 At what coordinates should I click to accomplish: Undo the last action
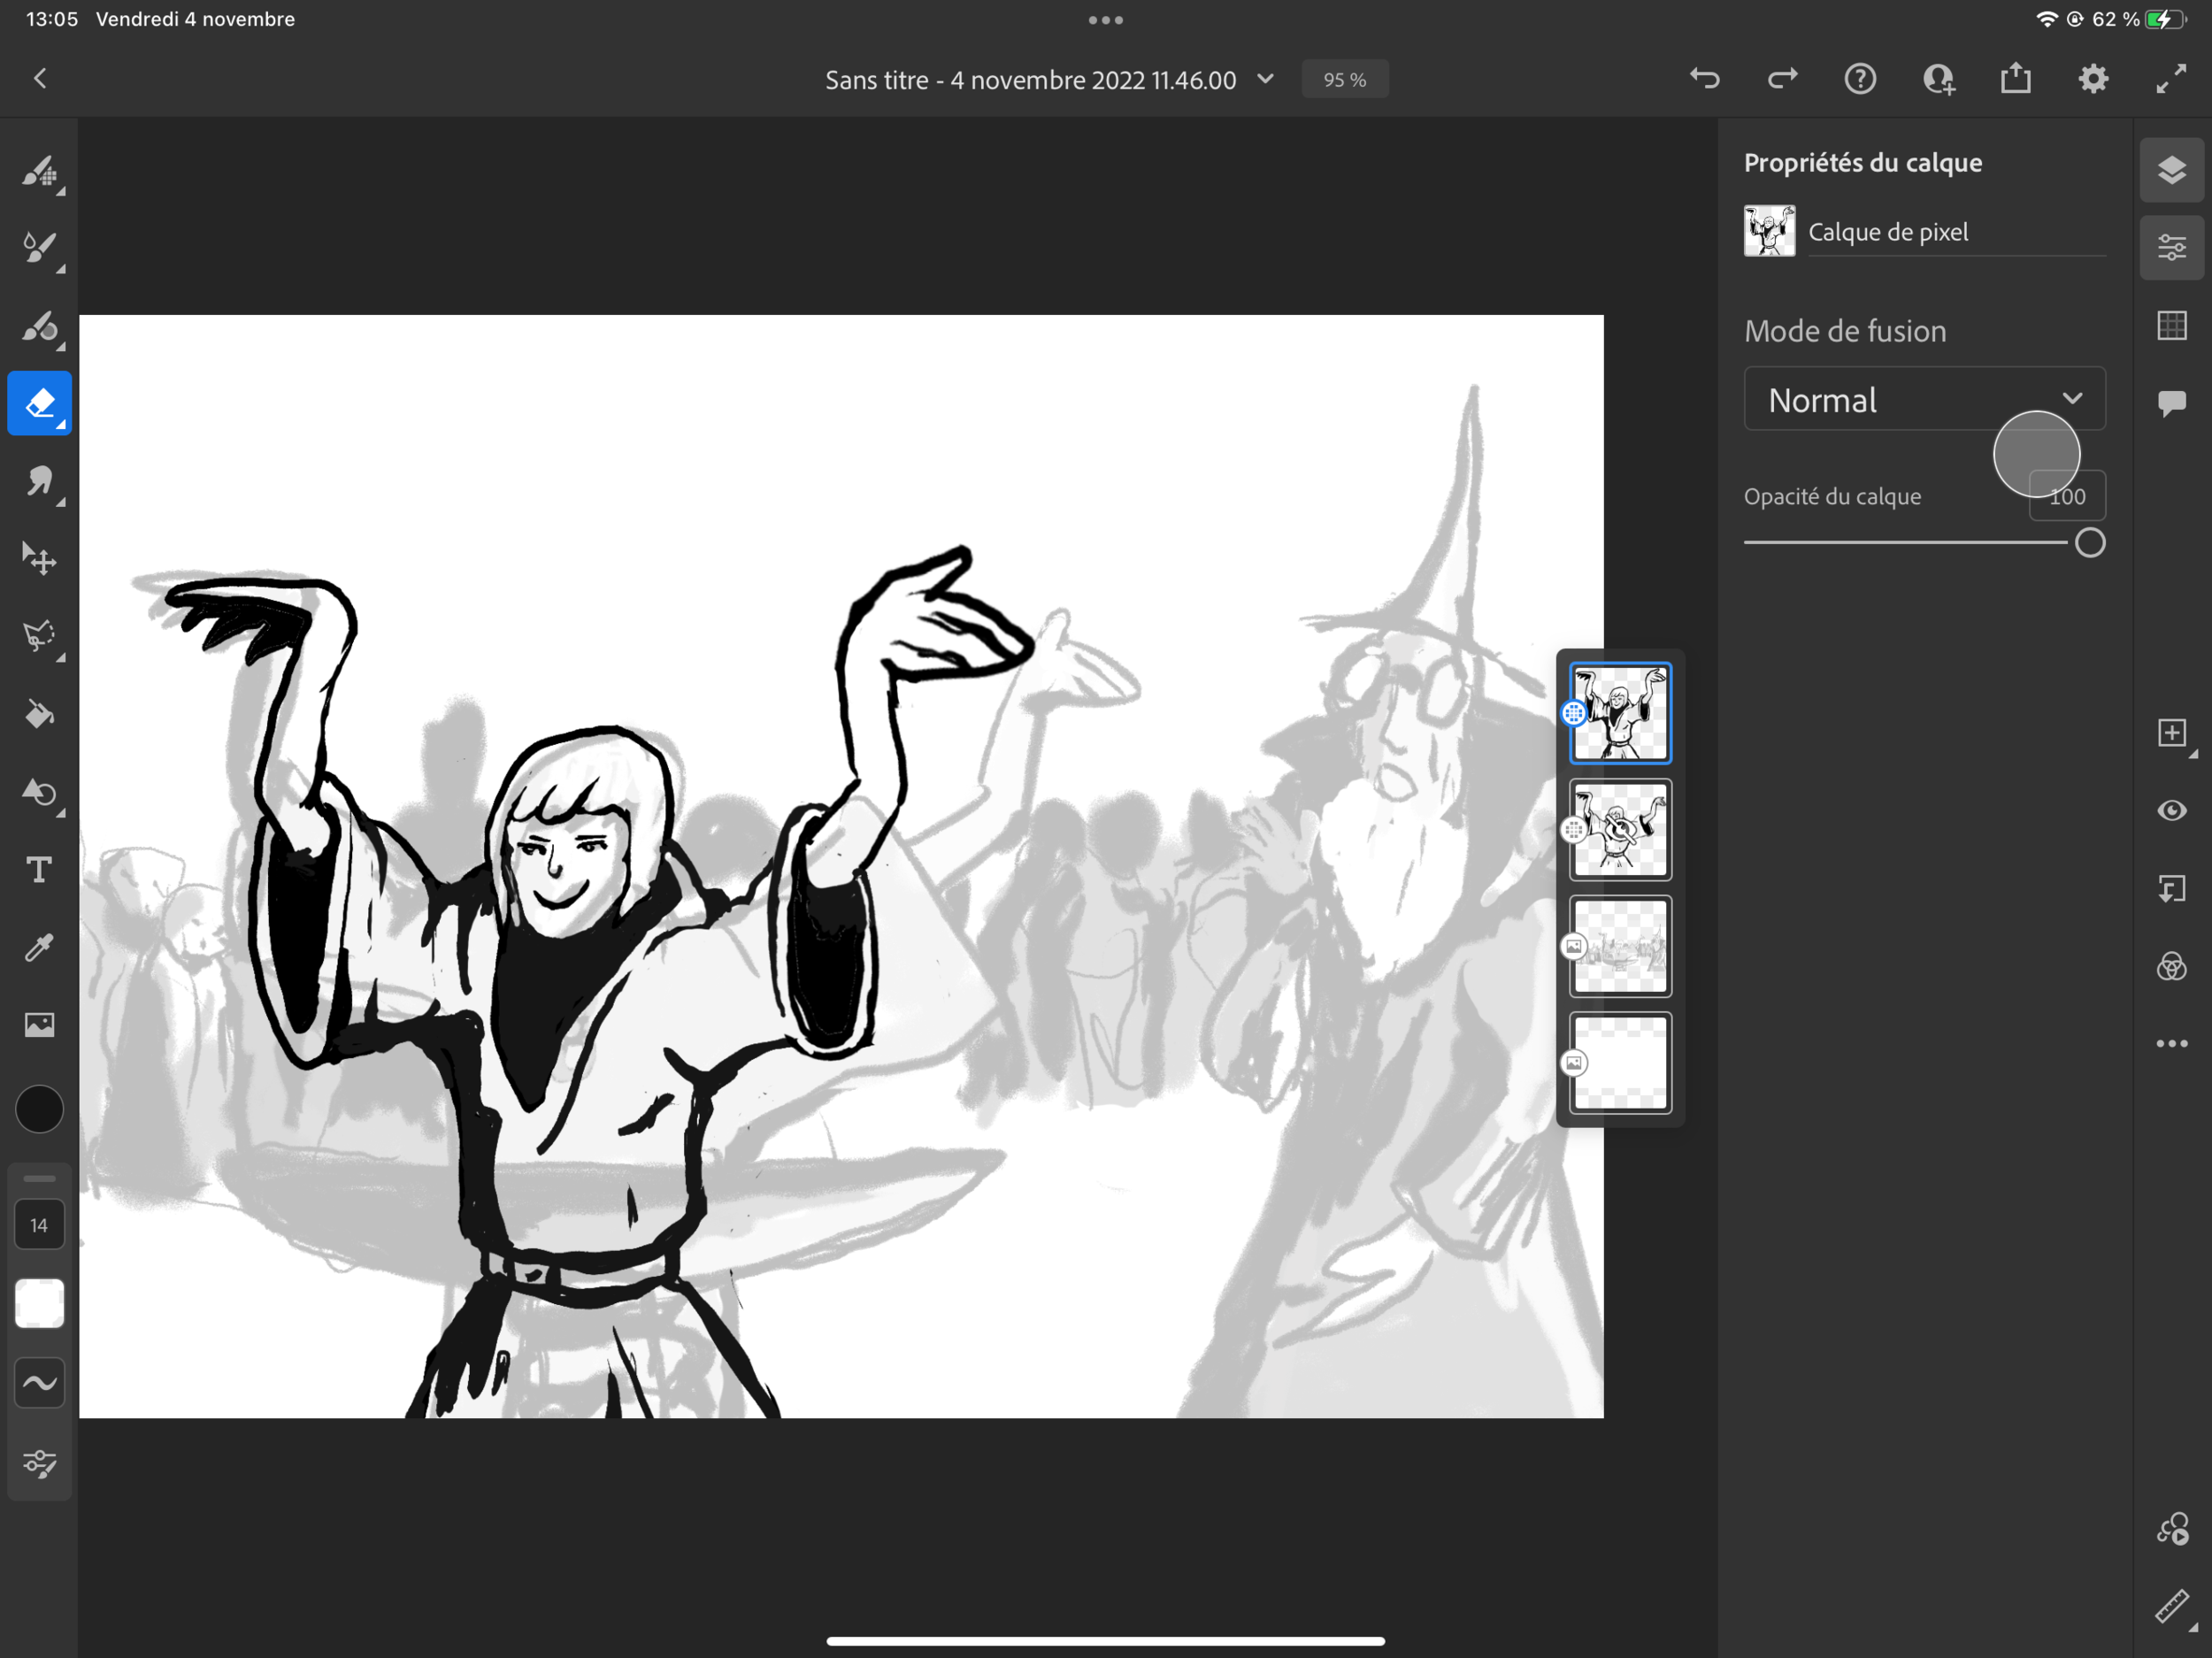1704,79
